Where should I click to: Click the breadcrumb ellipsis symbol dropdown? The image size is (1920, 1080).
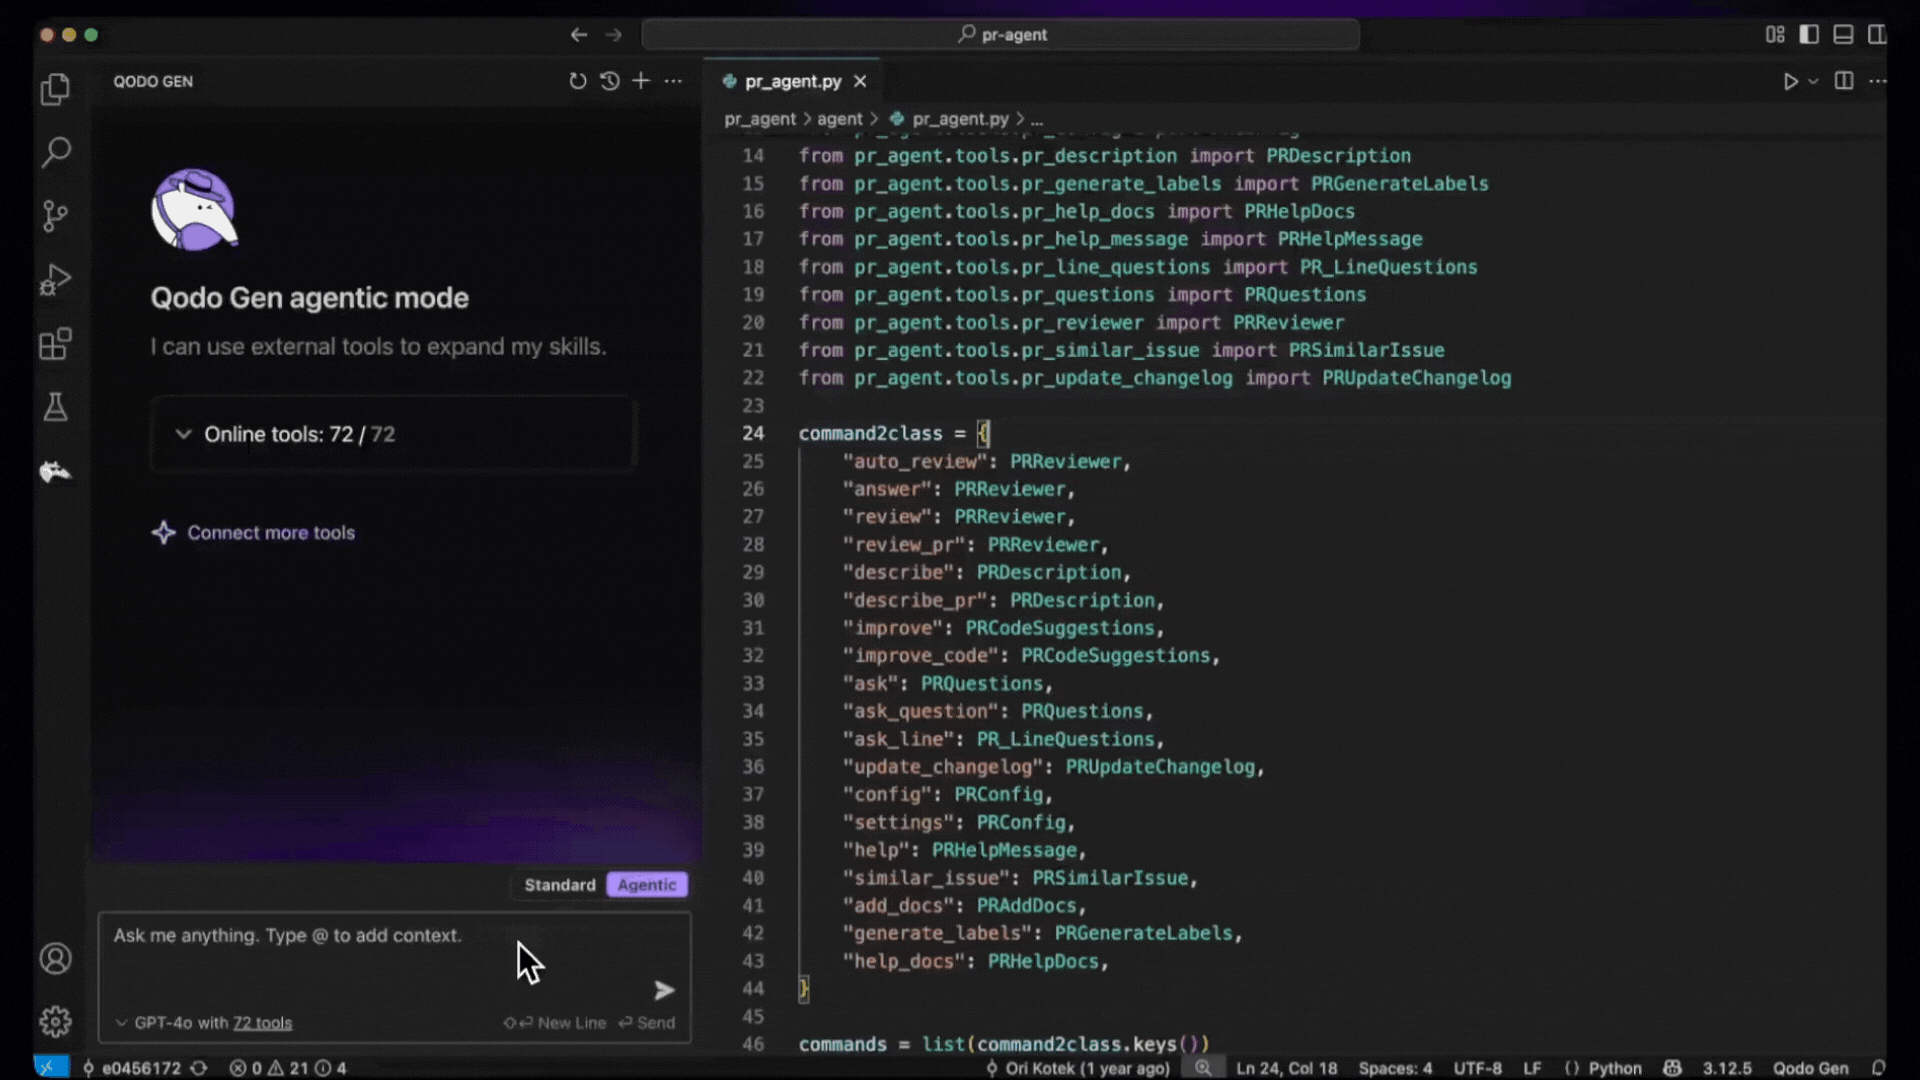coord(1037,119)
